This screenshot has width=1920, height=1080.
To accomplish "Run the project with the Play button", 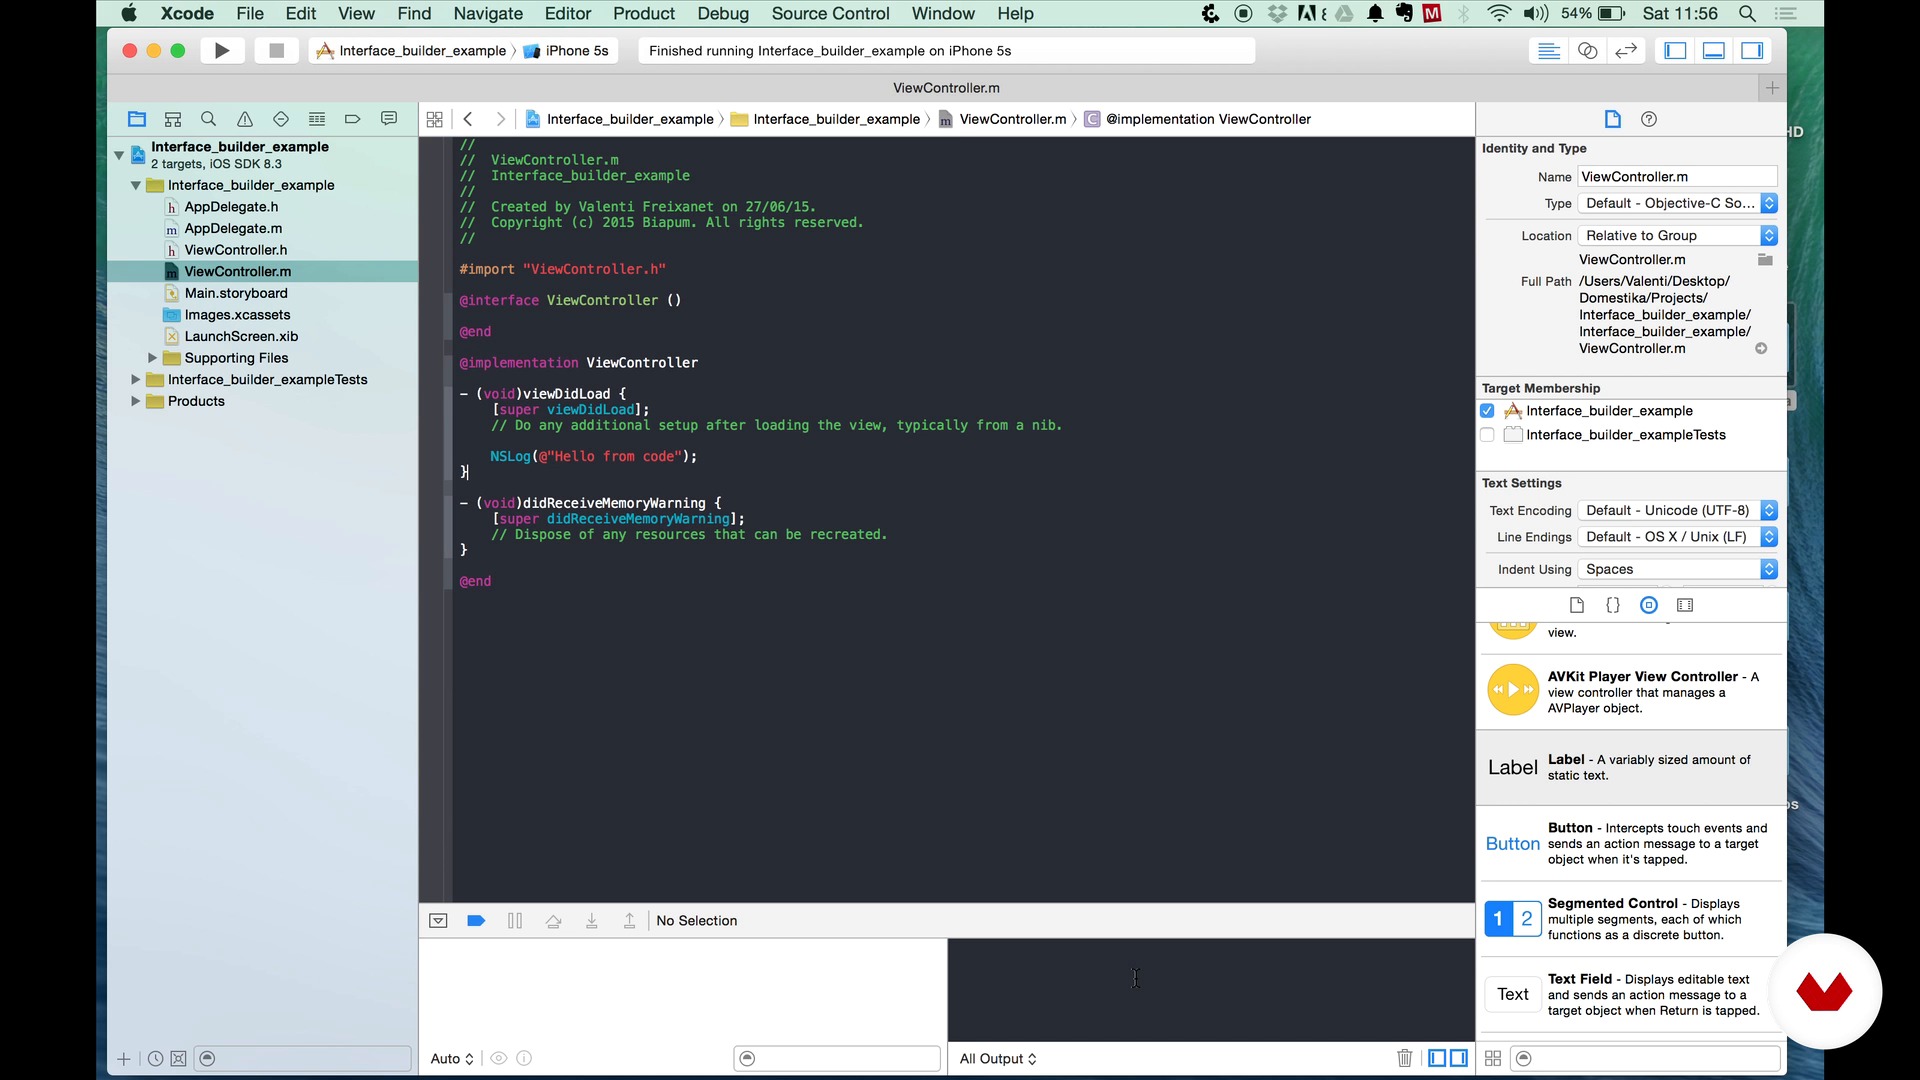I will pyautogui.click(x=222, y=50).
